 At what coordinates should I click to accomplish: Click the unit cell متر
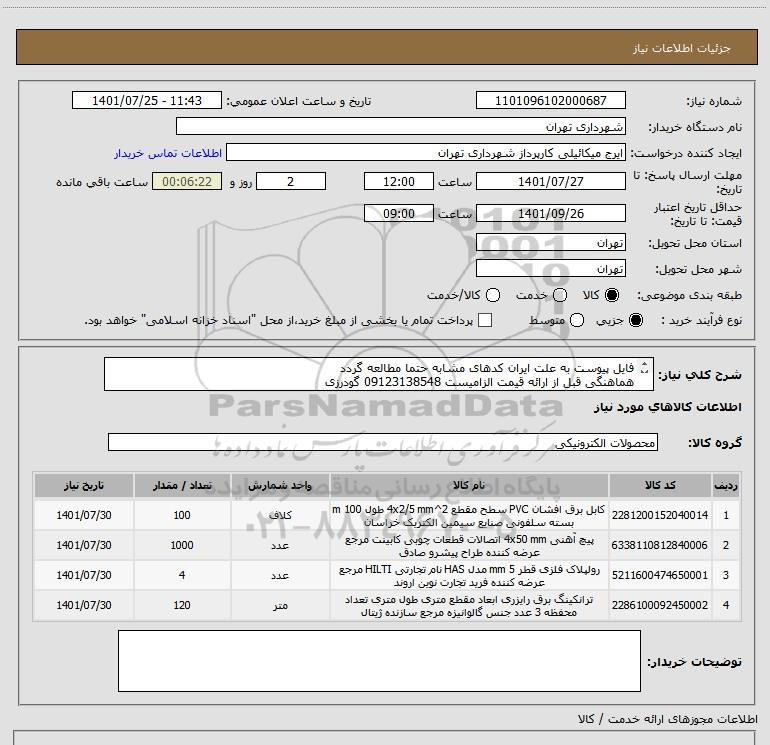(280, 605)
